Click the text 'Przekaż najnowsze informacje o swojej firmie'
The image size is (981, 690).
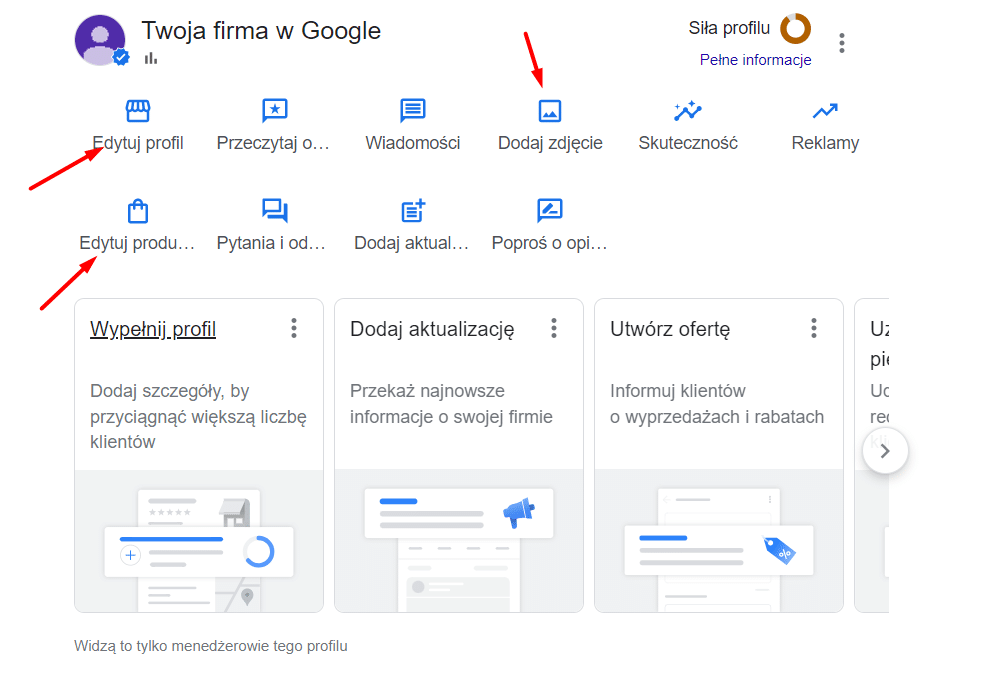pyautogui.click(x=451, y=403)
